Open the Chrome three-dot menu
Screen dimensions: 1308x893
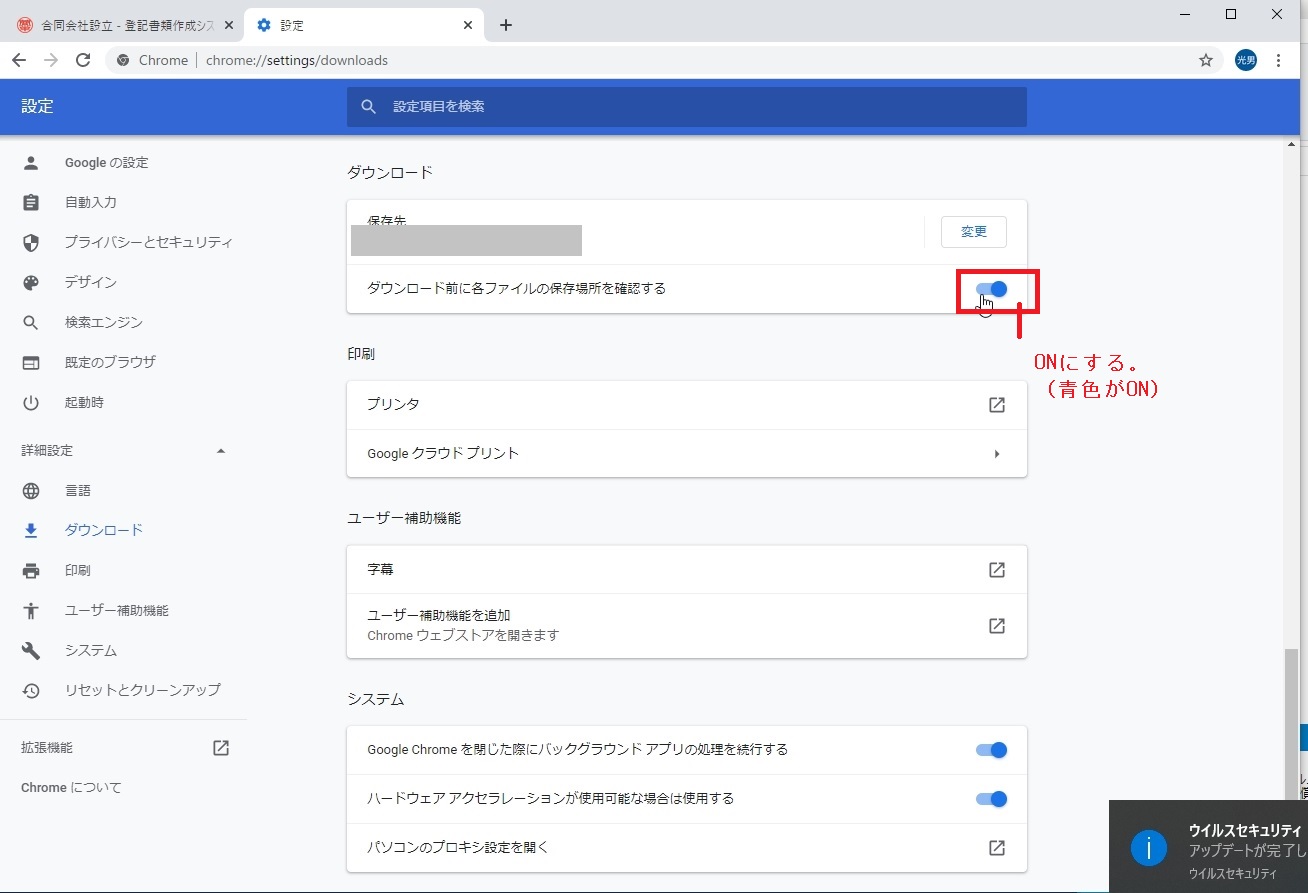tap(1278, 60)
